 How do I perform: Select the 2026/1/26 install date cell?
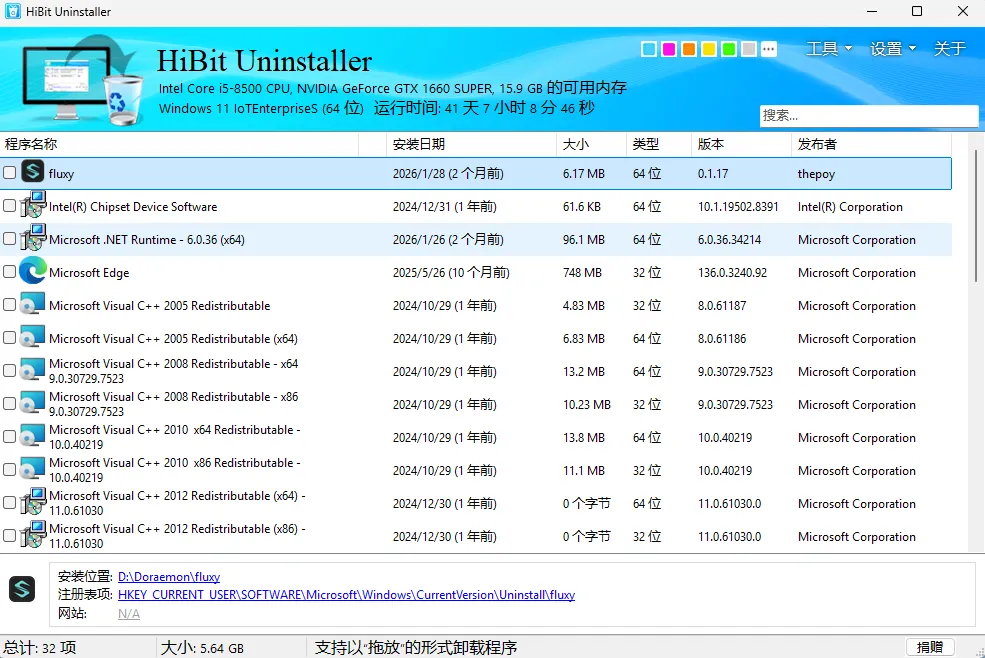tap(448, 239)
